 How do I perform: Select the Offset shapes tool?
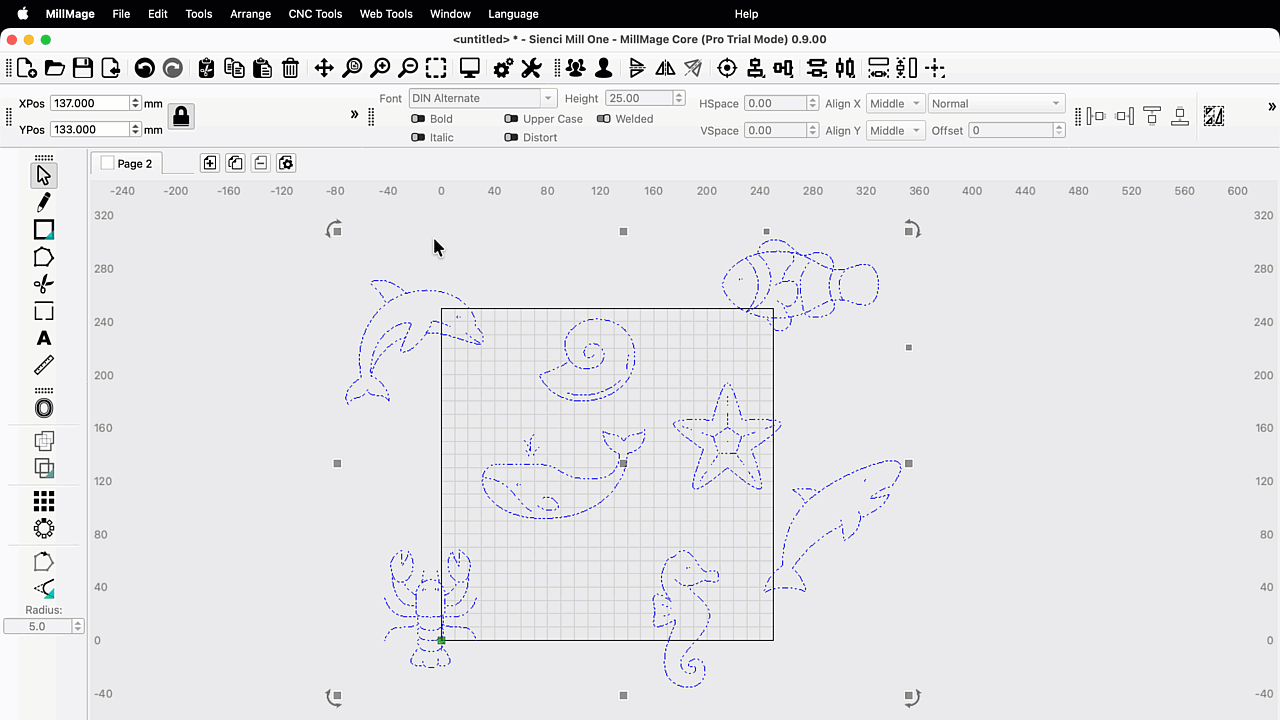pyautogui.click(x=44, y=408)
